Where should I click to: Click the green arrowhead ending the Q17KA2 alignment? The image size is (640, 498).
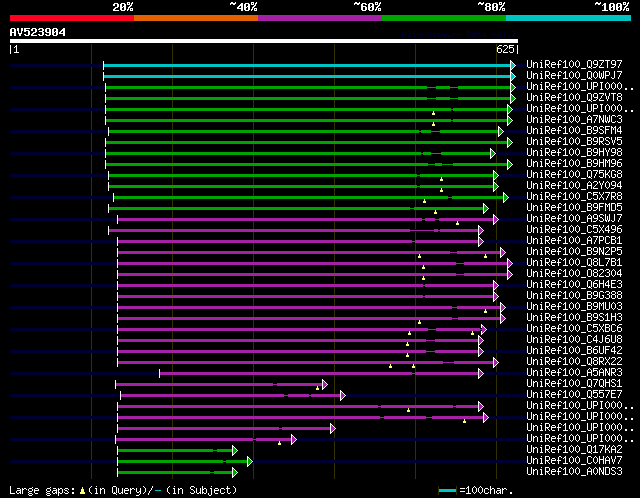tap(235, 451)
